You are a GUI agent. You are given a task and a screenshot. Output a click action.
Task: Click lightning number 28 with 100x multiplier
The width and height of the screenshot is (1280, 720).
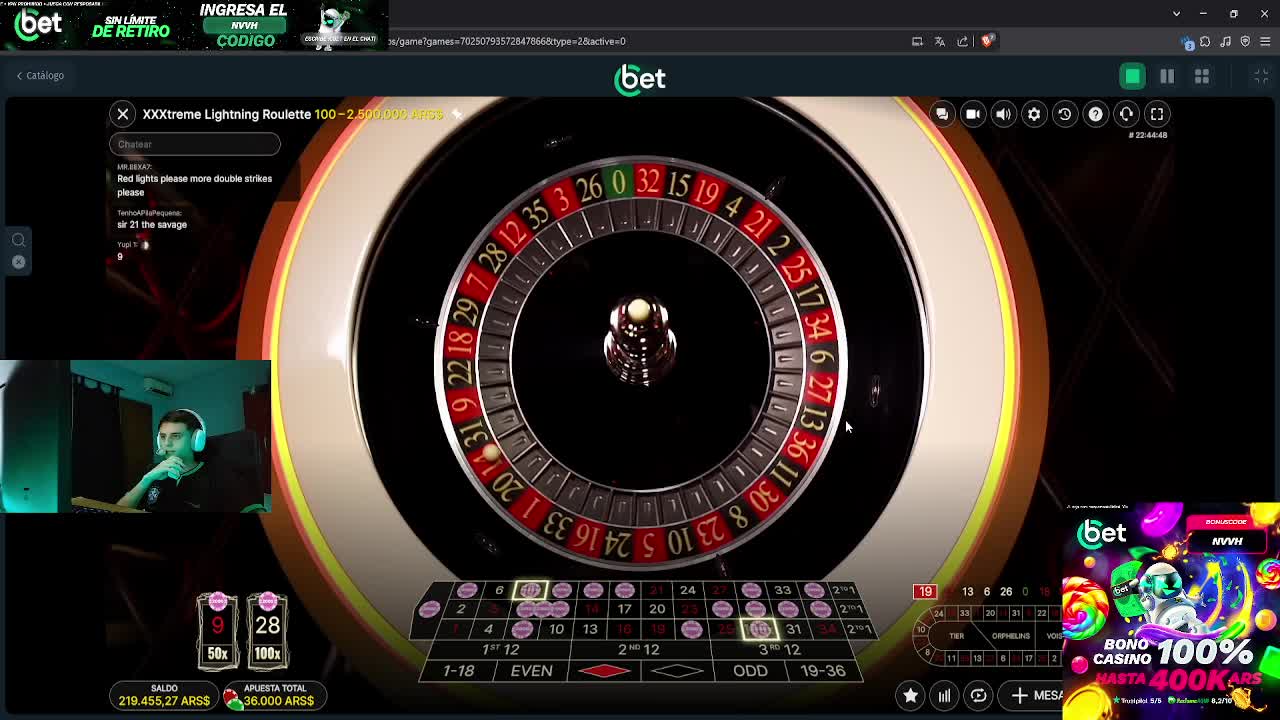267,631
